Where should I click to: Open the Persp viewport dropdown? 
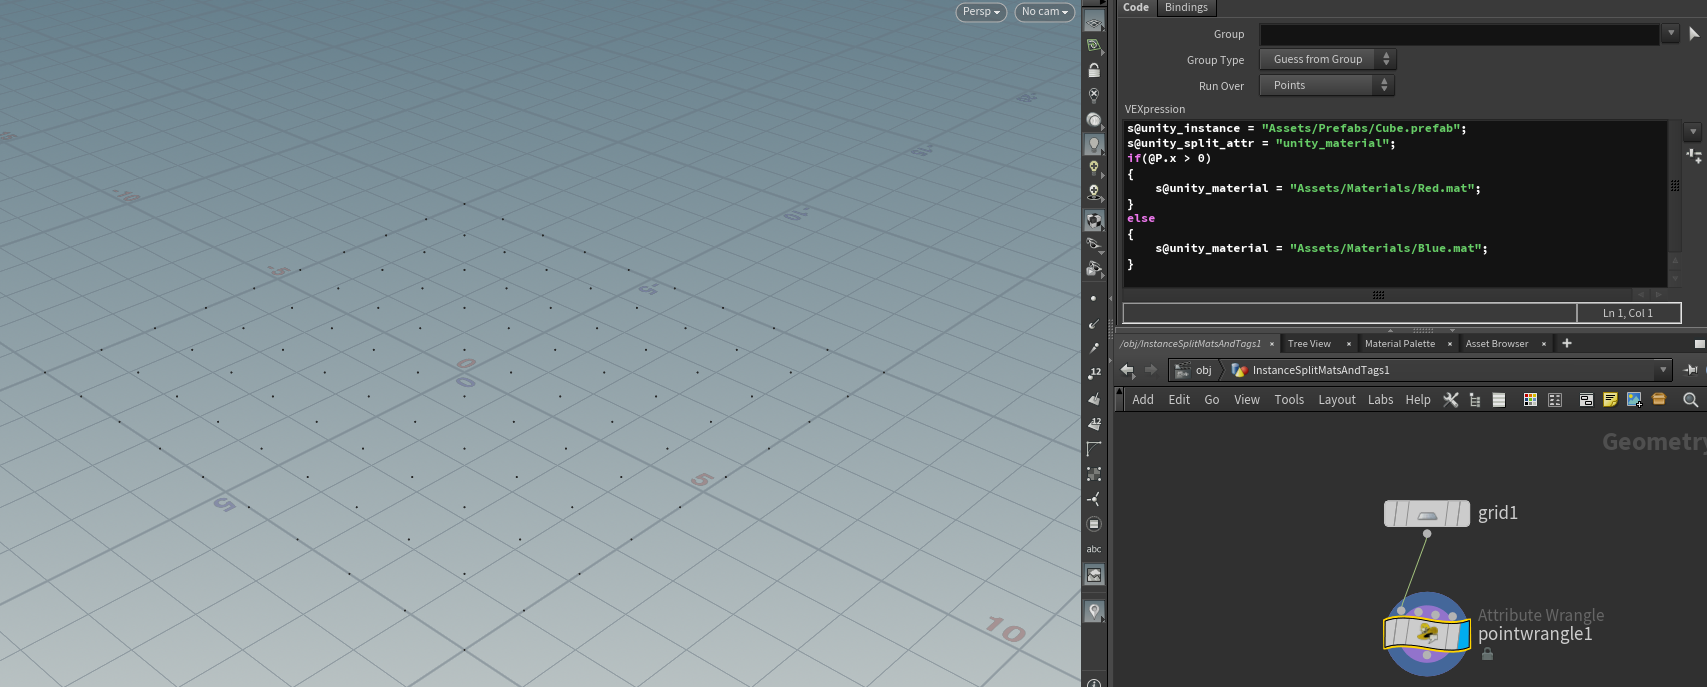tap(980, 12)
